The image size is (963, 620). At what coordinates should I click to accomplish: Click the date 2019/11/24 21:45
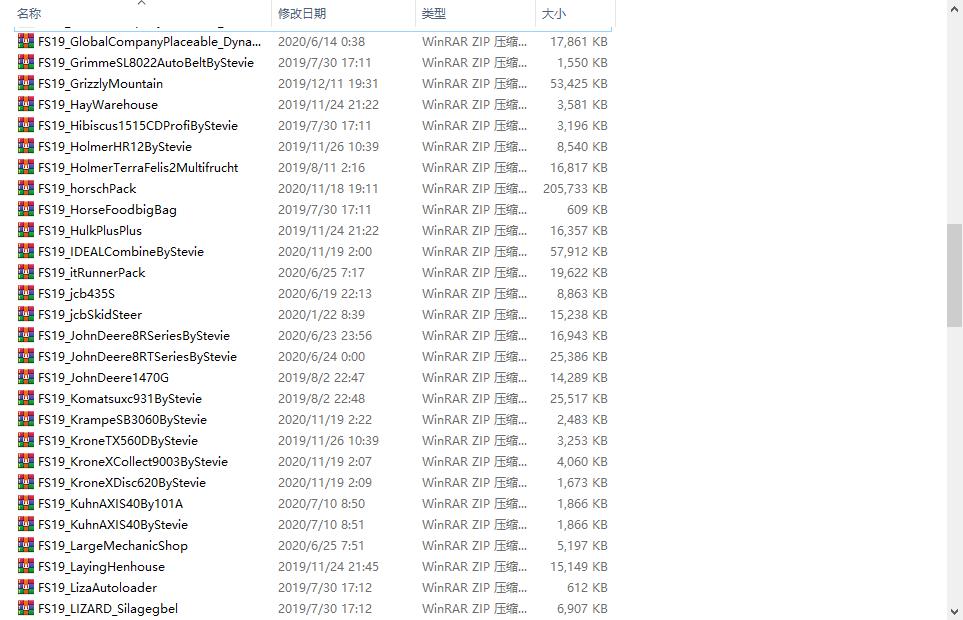328,567
